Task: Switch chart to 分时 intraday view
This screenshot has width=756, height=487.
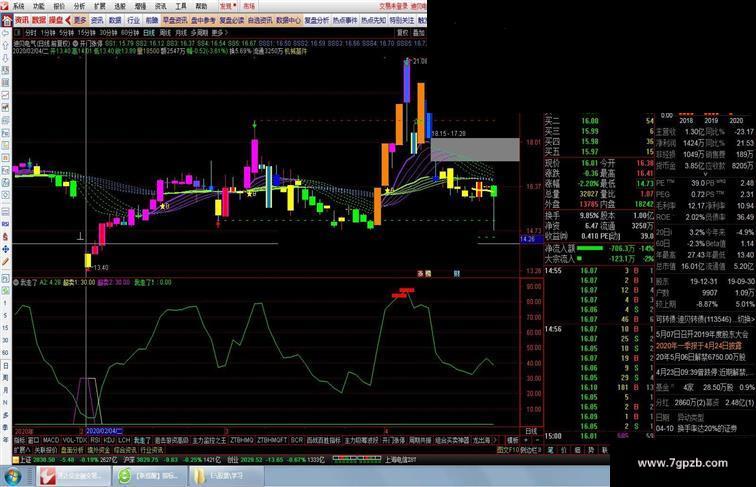Action: [31, 33]
